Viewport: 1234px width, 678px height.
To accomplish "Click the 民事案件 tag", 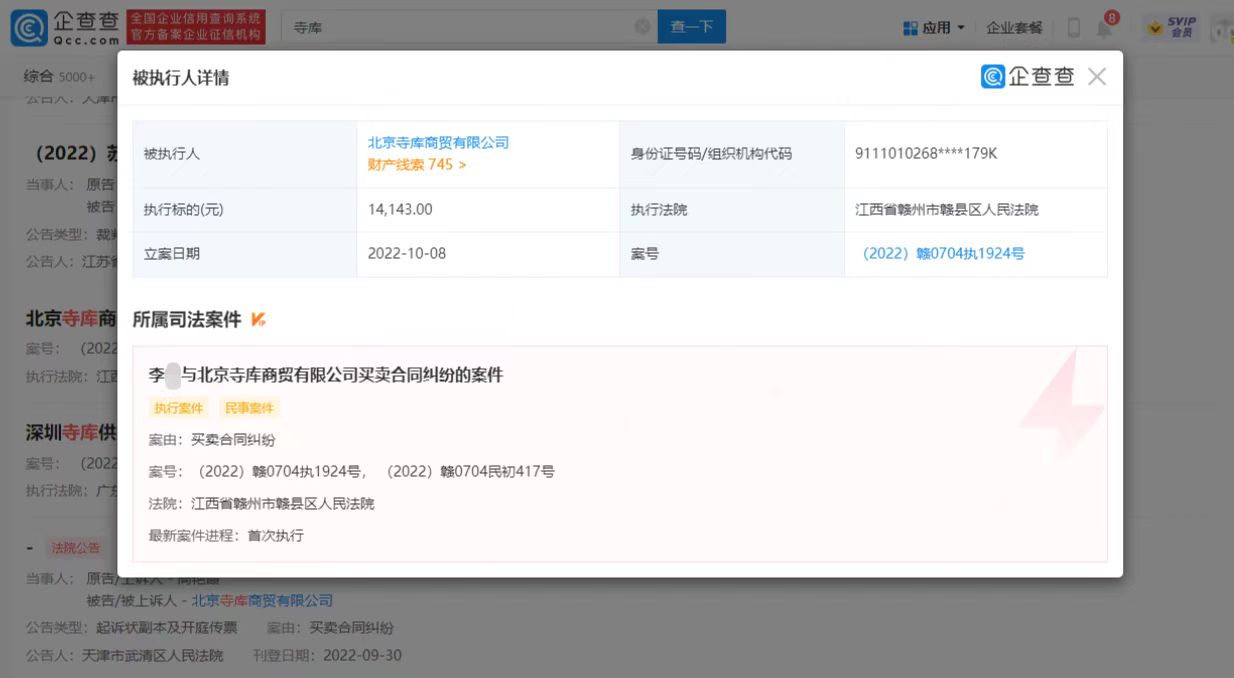I will tap(250, 408).
